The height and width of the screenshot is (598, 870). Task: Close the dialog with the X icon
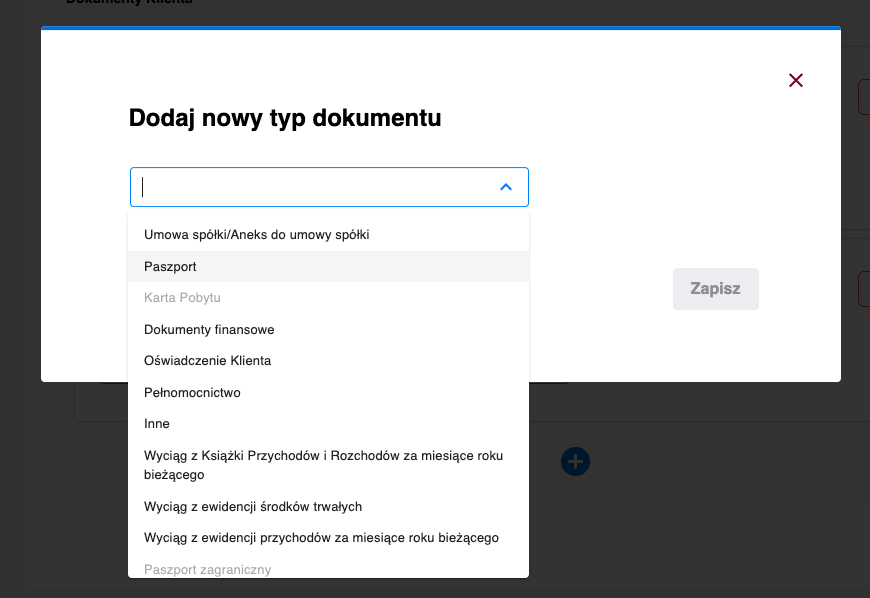795,81
